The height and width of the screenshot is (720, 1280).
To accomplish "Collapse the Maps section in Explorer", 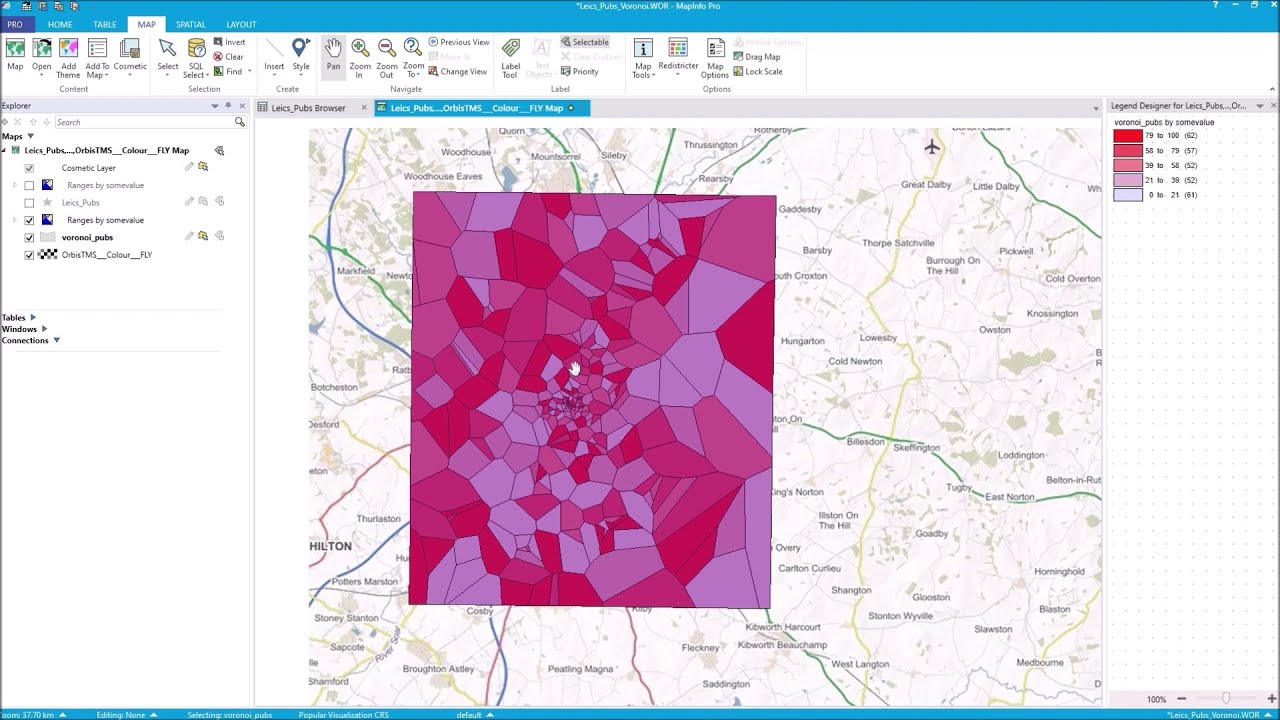I will [30, 136].
